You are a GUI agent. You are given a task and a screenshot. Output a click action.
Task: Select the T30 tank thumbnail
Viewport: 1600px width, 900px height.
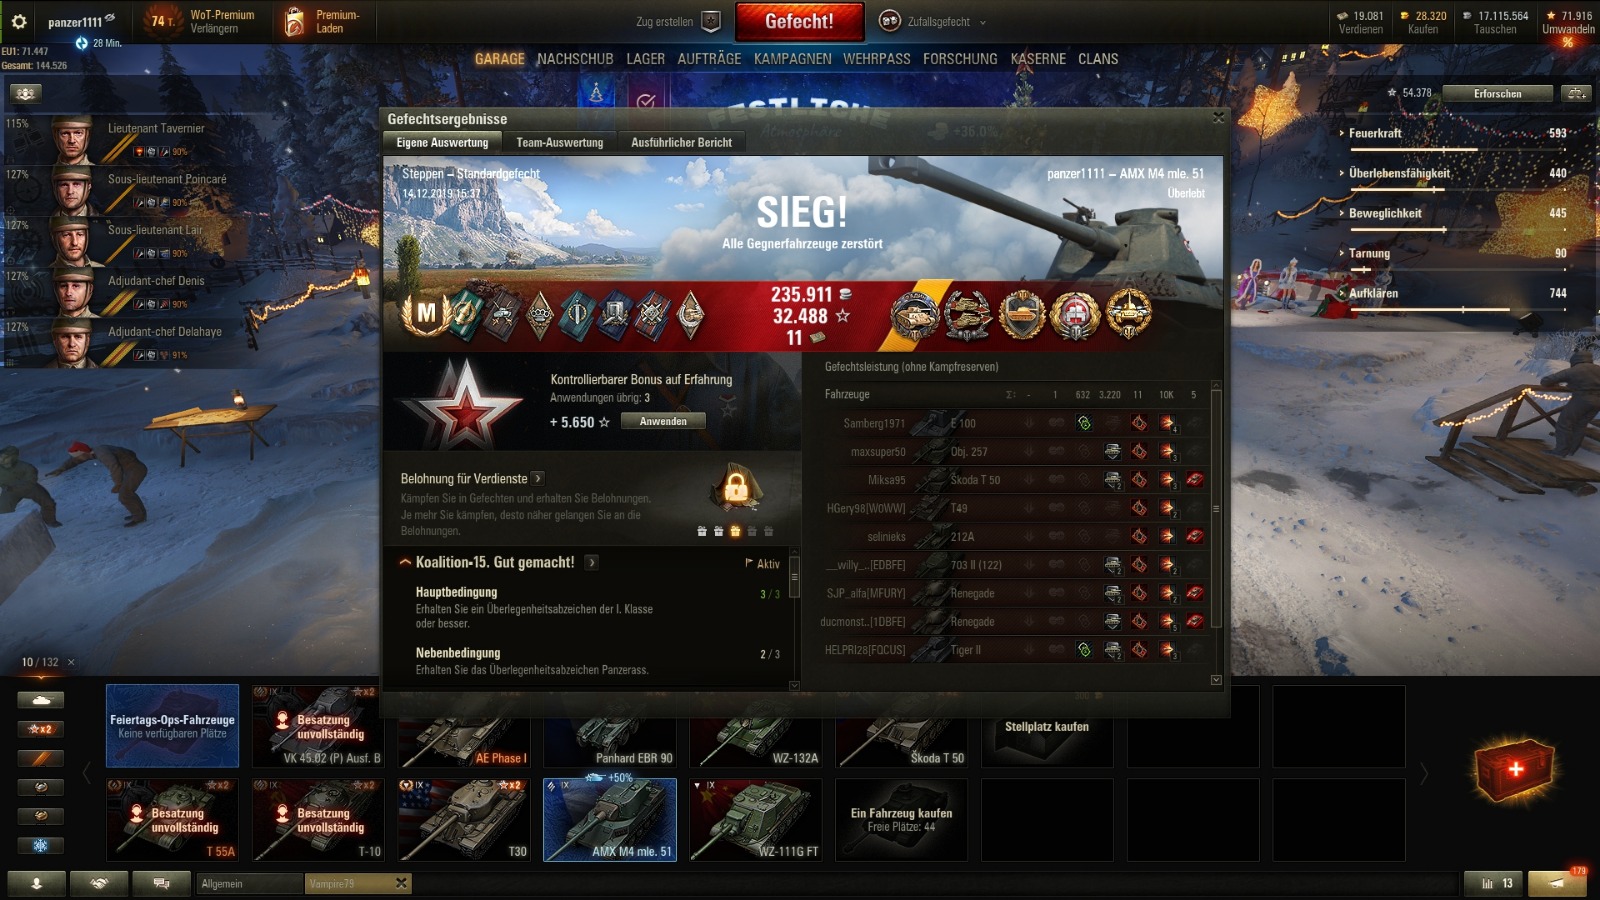(464, 820)
